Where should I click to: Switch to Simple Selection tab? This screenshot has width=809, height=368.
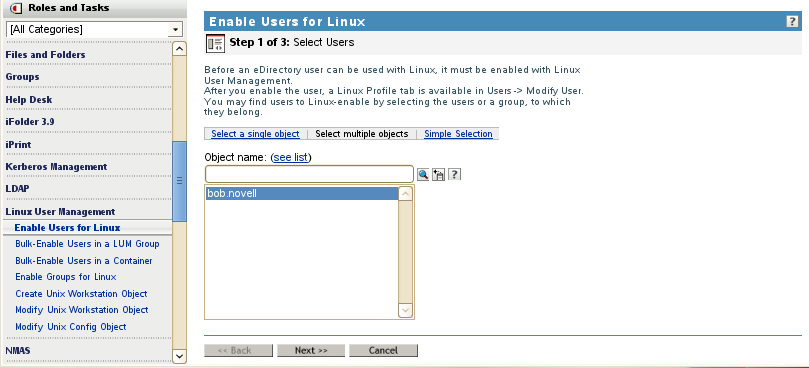click(x=458, y=134)
